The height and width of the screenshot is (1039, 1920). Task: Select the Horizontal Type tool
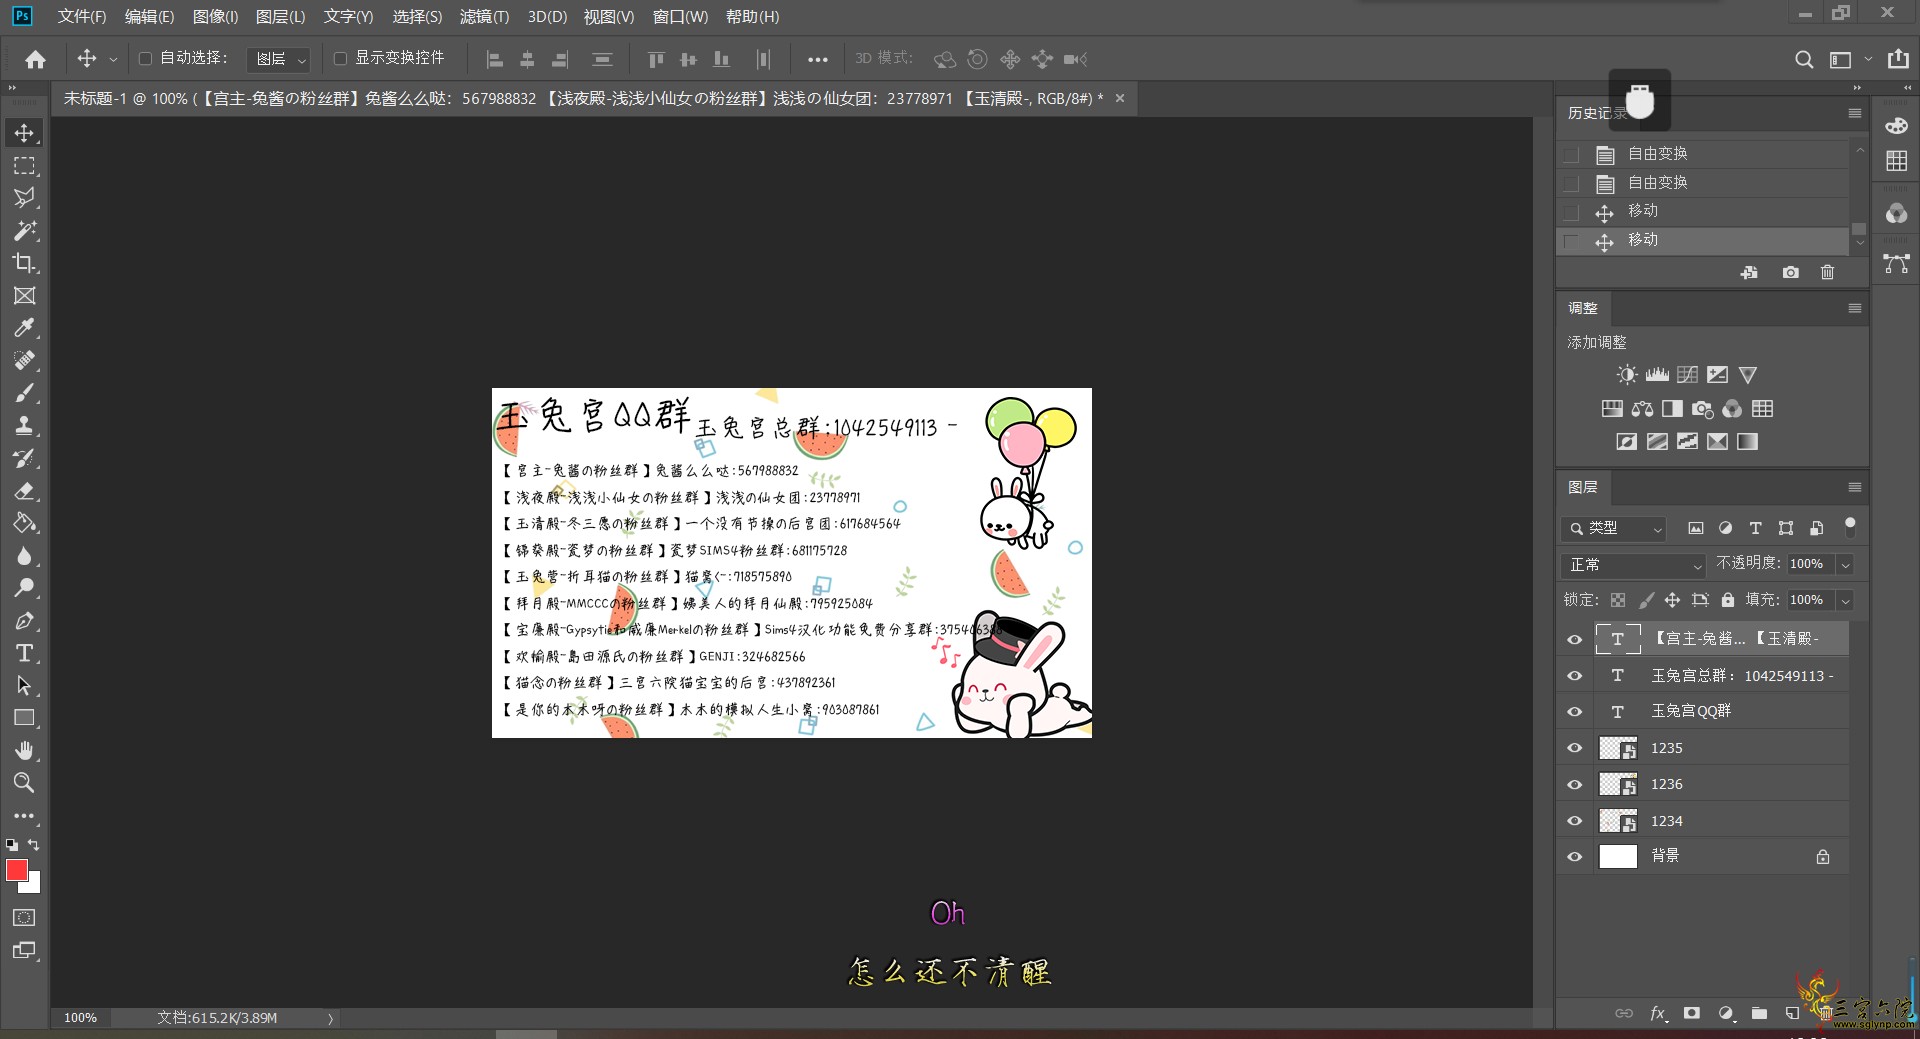(24, 653)
